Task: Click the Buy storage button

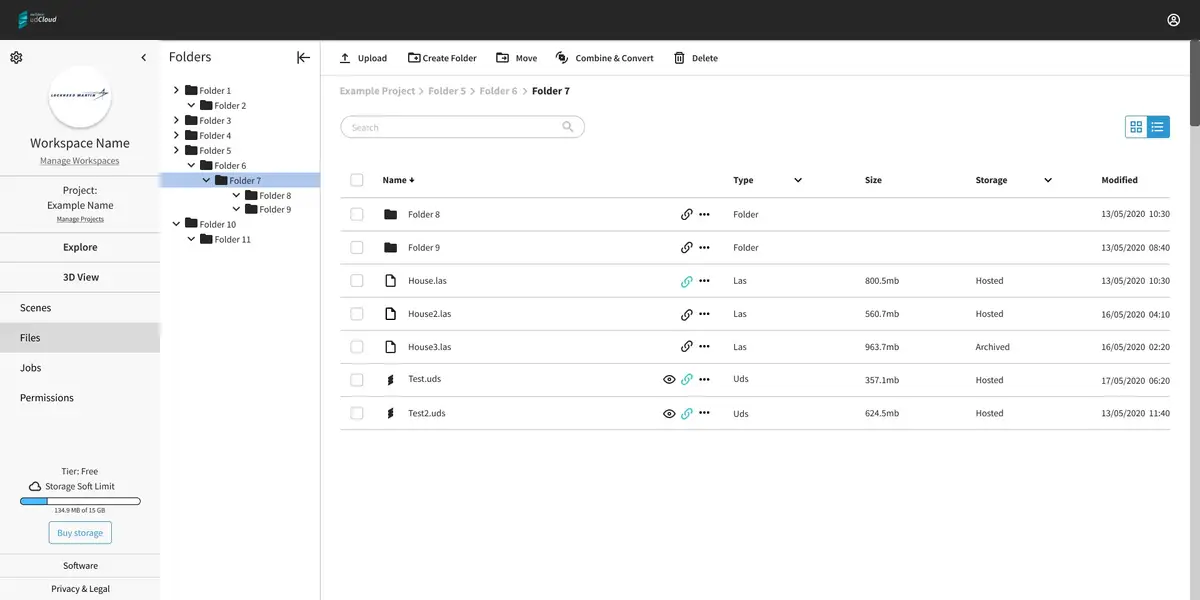Action: [x=80, y=533]
